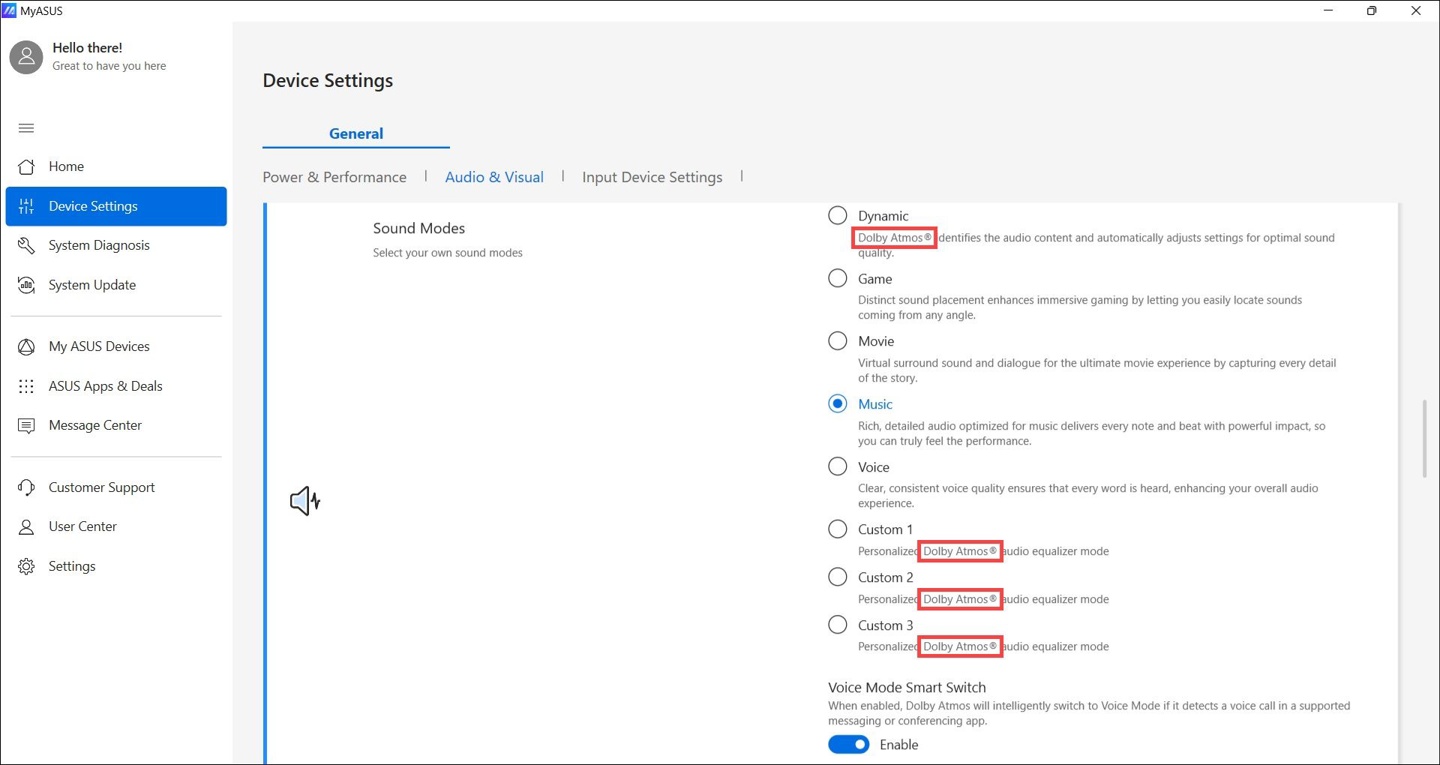Image resolution: width=1440 pixels, height=765 pixels.
Task: Click the Settings gear icon in sidebar
Action: tap(27, 567)
